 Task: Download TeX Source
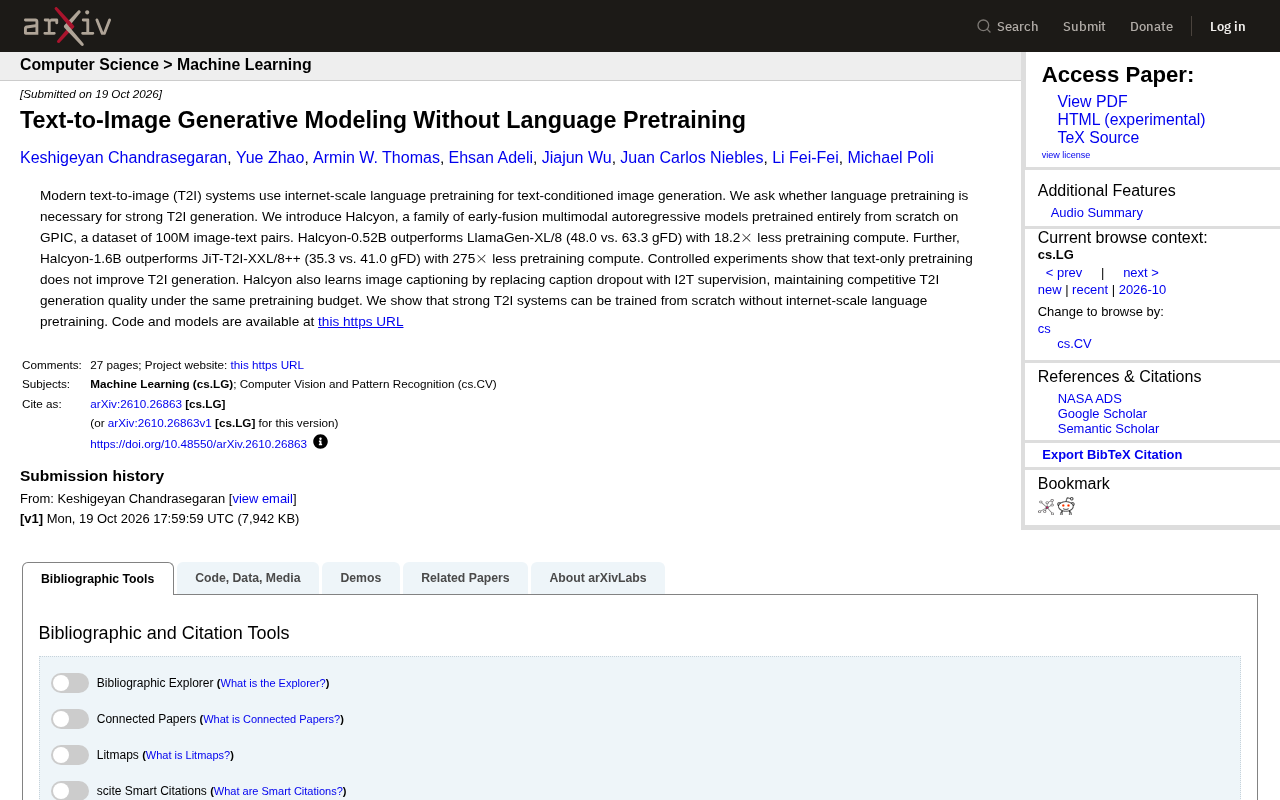[x=1098, y=138]
